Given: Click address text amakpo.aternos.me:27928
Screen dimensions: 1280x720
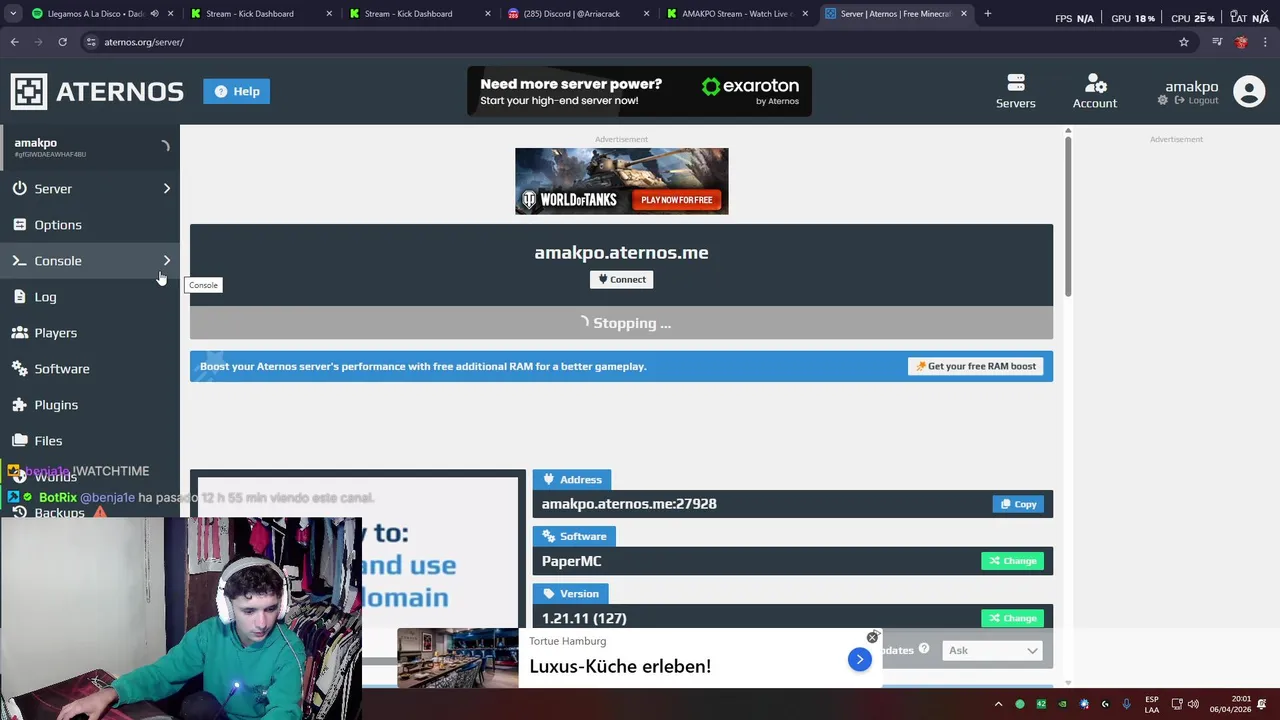Looking at the screenshot, I should 629,504.
